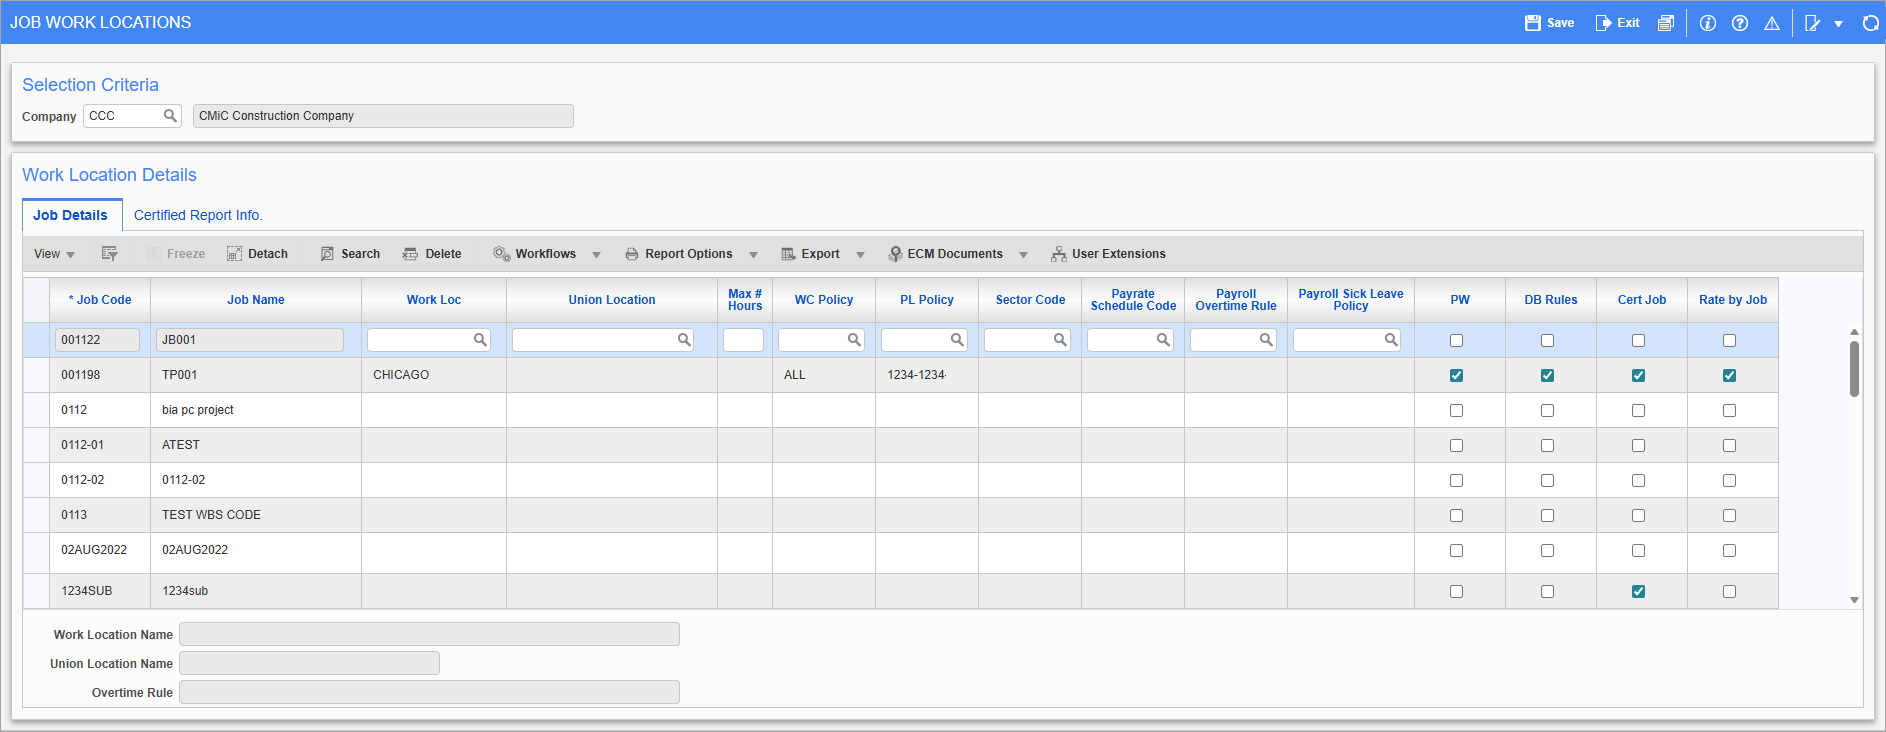Check DB Rules for job 0112-01

tap(1547, 446)
